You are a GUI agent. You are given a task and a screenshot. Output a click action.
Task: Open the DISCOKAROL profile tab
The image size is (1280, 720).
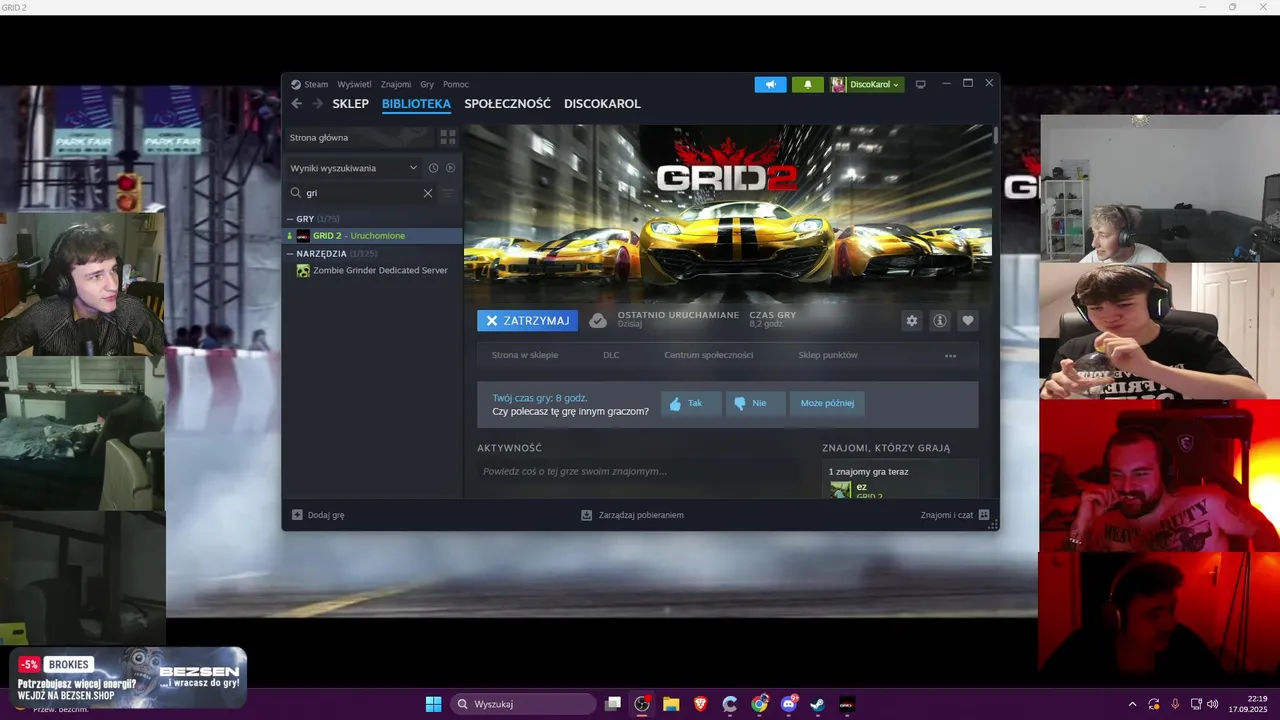click(602, 104)
